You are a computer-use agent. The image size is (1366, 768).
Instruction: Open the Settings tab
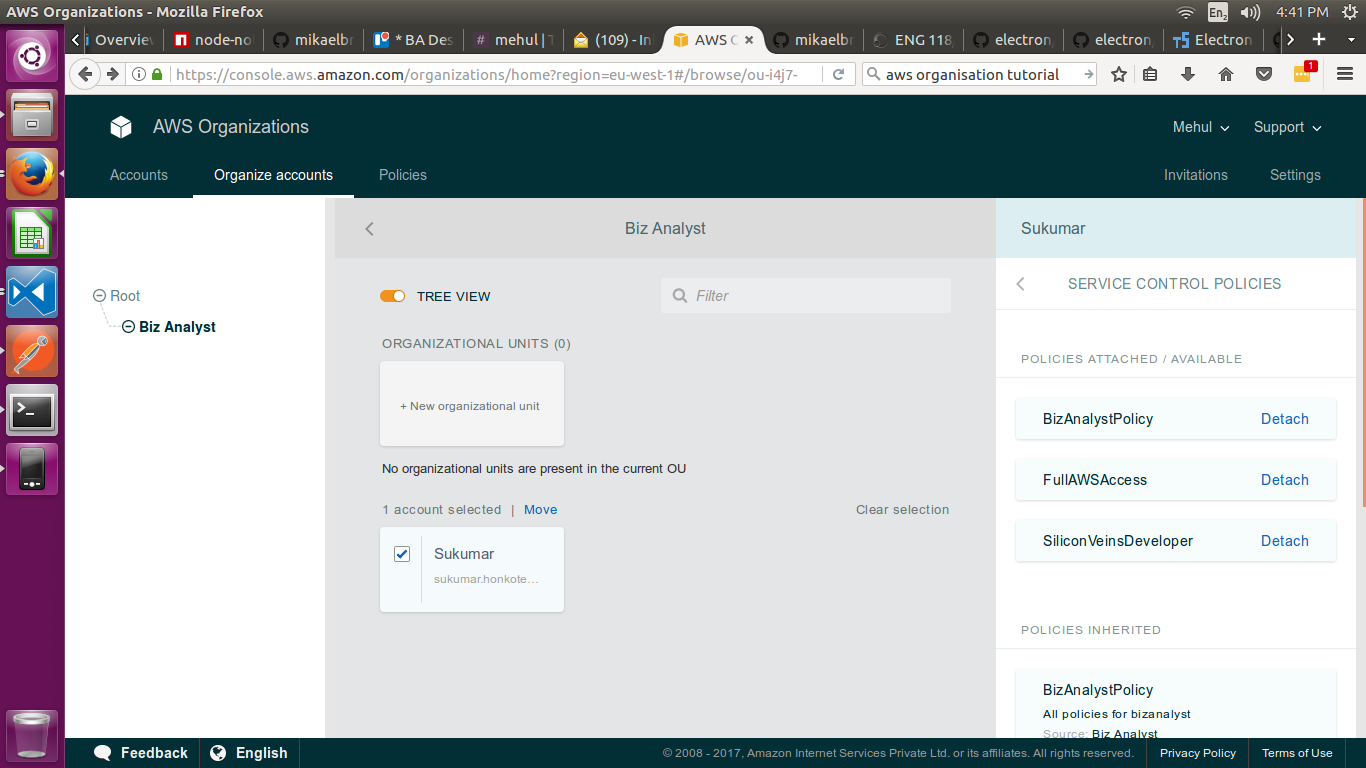(x=1295, y=175)
